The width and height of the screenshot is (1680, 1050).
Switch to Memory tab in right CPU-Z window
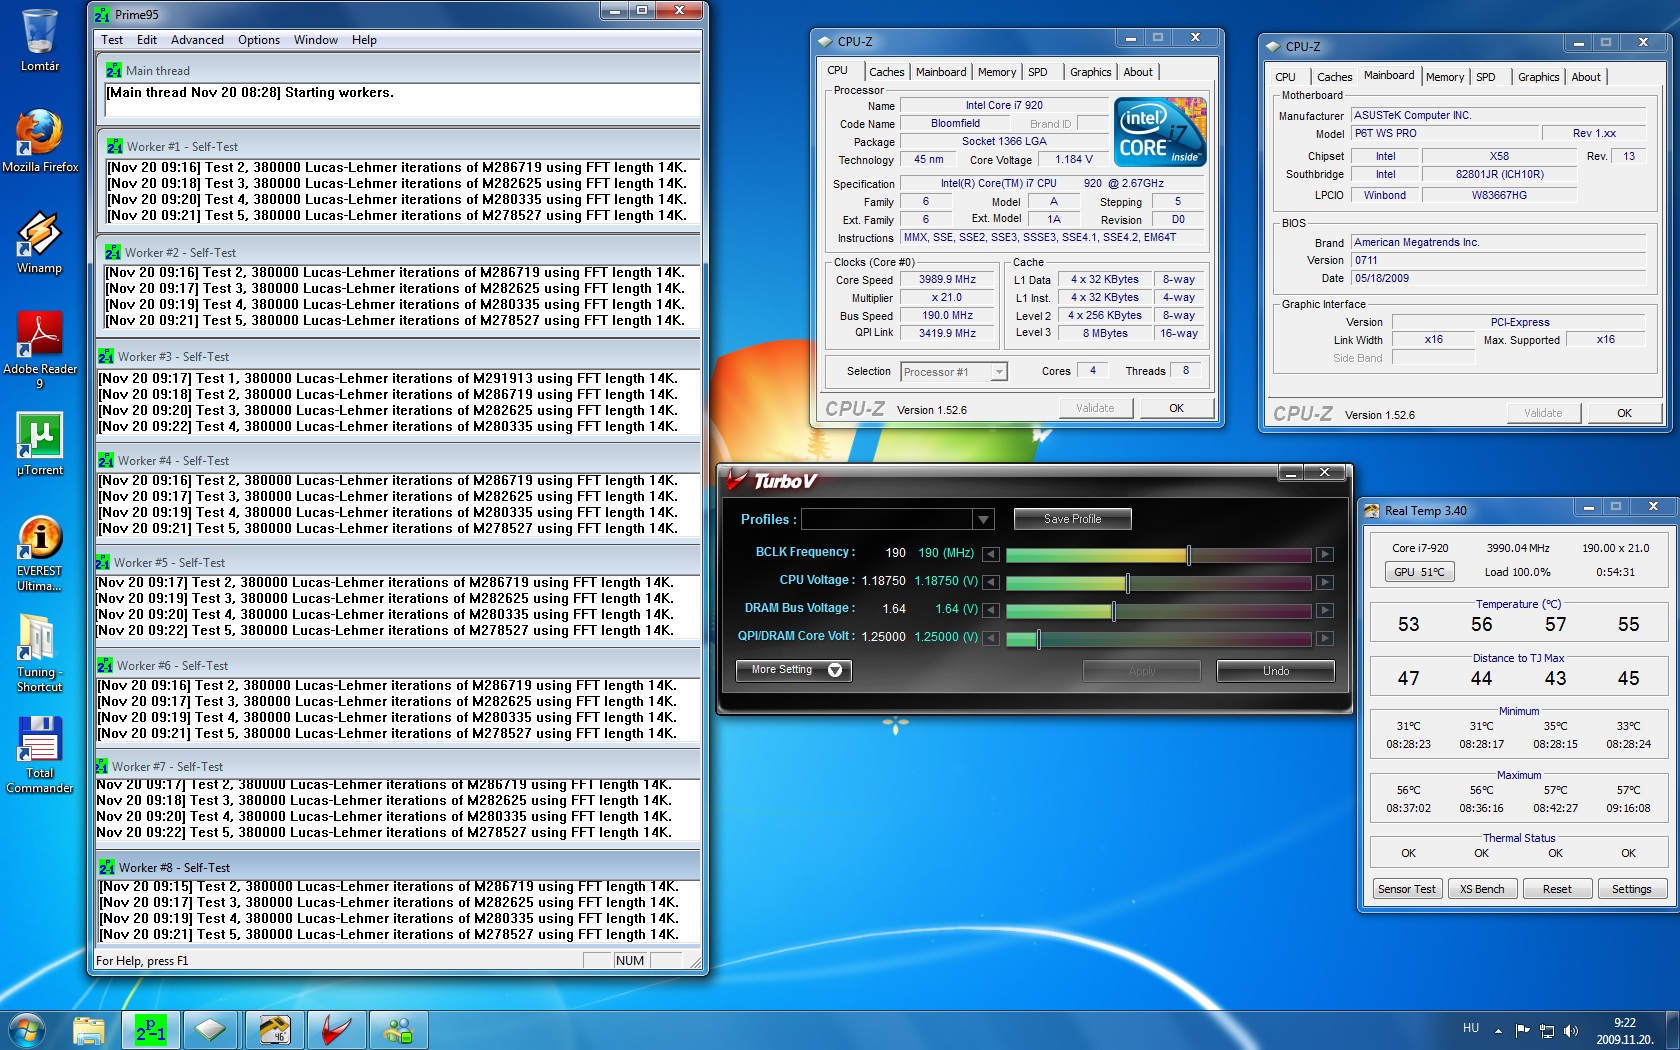click(1445, 77)
